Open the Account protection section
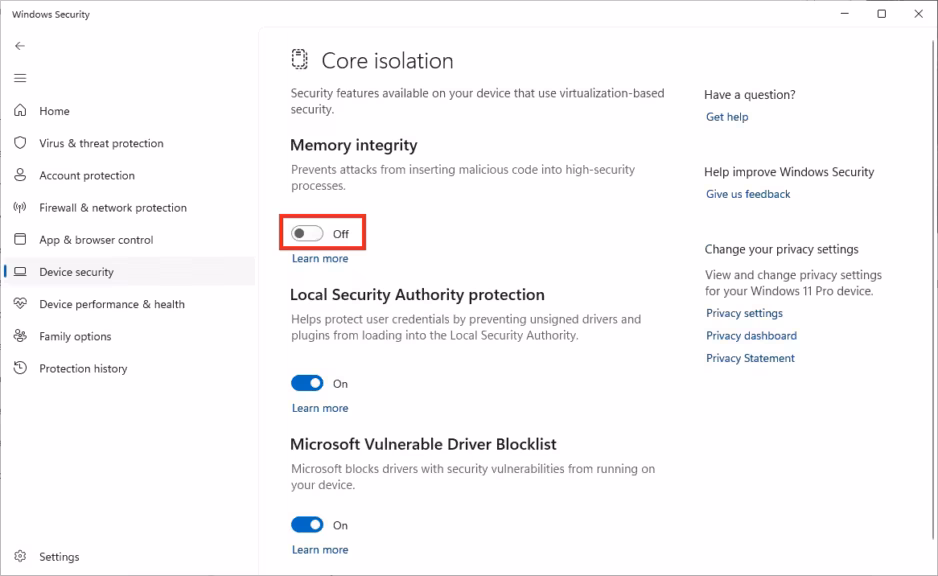The height and width of the screenshot is (576, 938). (x=90, y=175)
